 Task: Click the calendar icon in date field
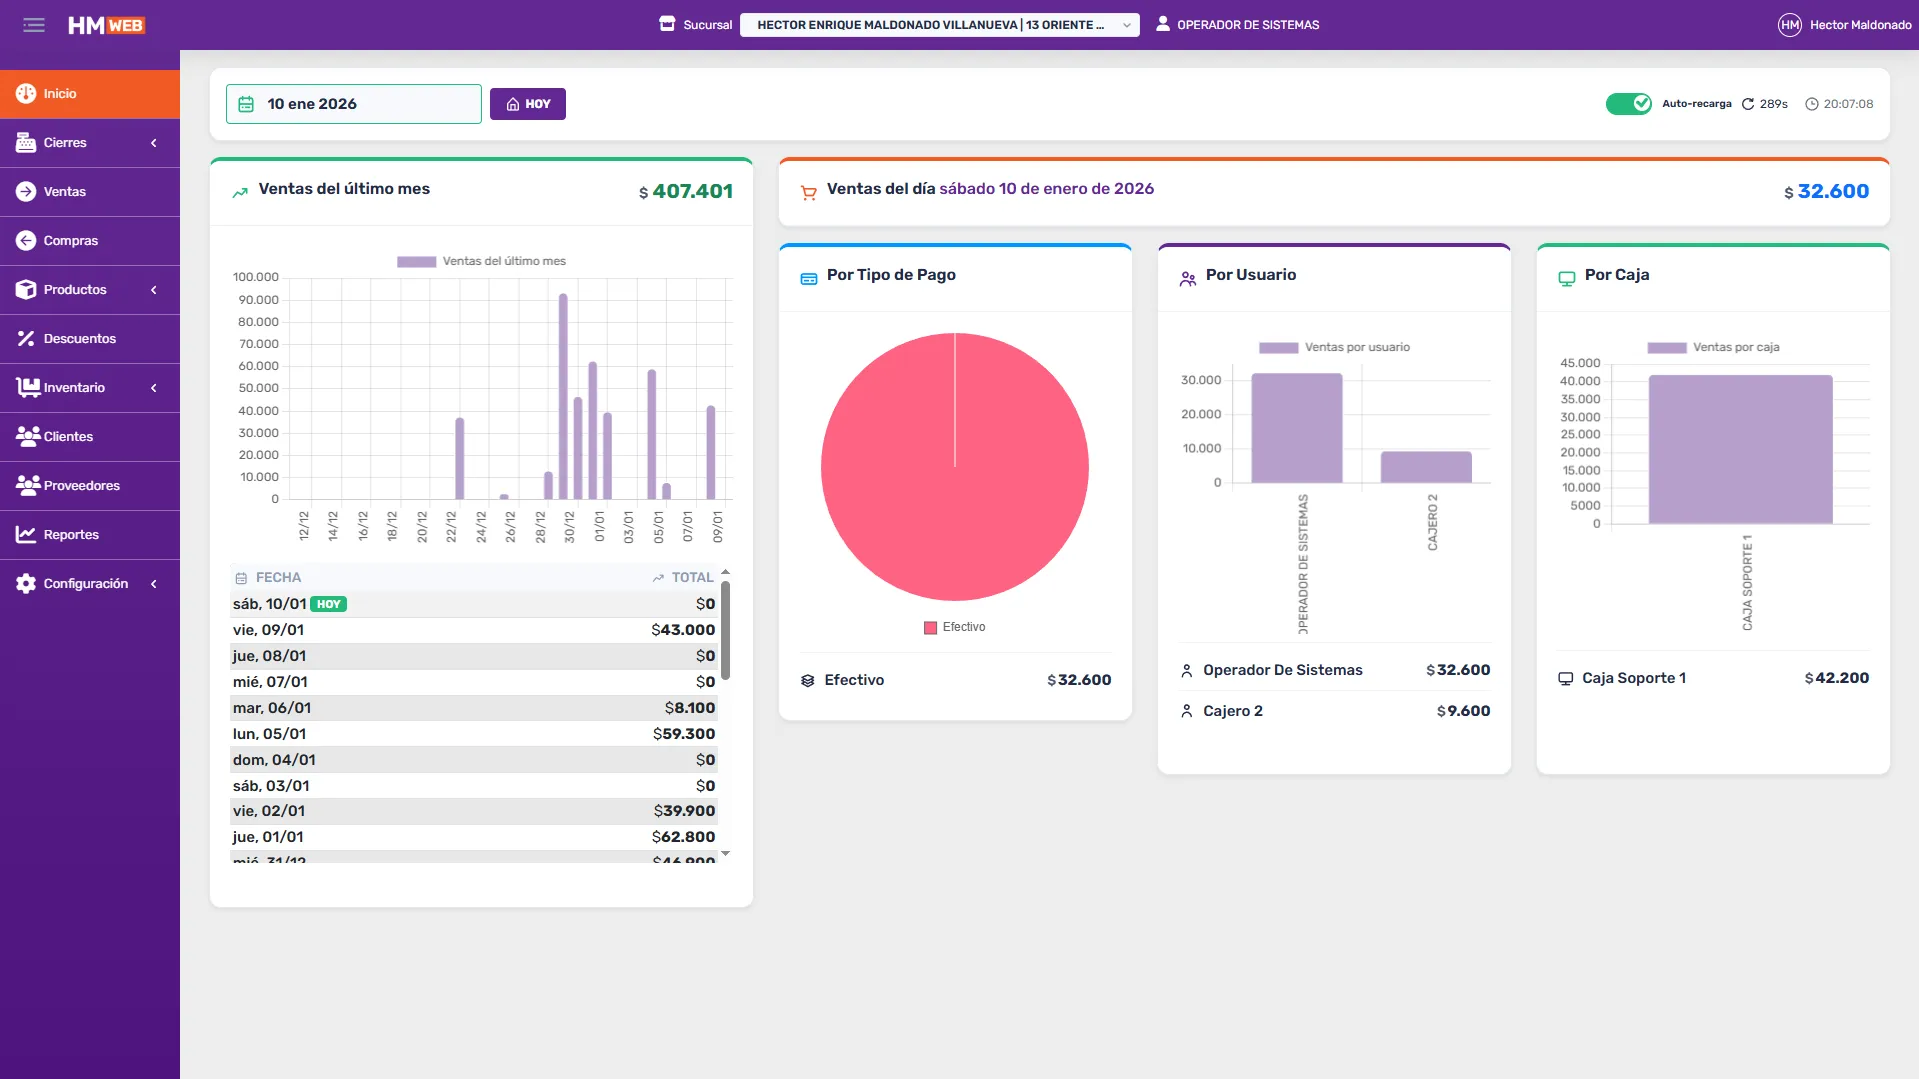[246, 104]
